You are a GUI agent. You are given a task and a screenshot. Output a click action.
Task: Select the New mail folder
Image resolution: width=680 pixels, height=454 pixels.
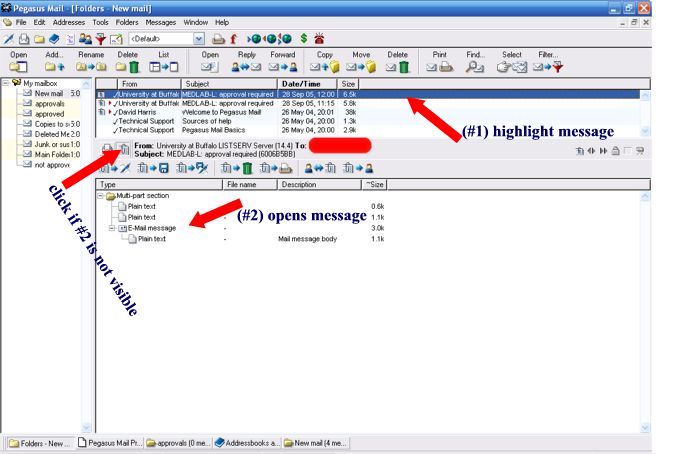(x=51, y=93)
